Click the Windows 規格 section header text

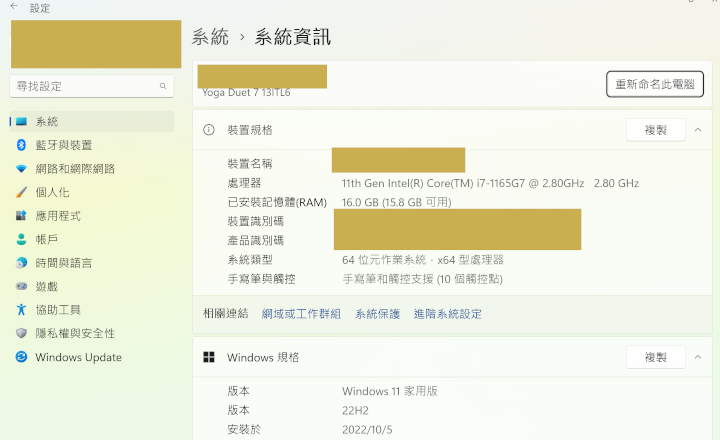[263, 357]
